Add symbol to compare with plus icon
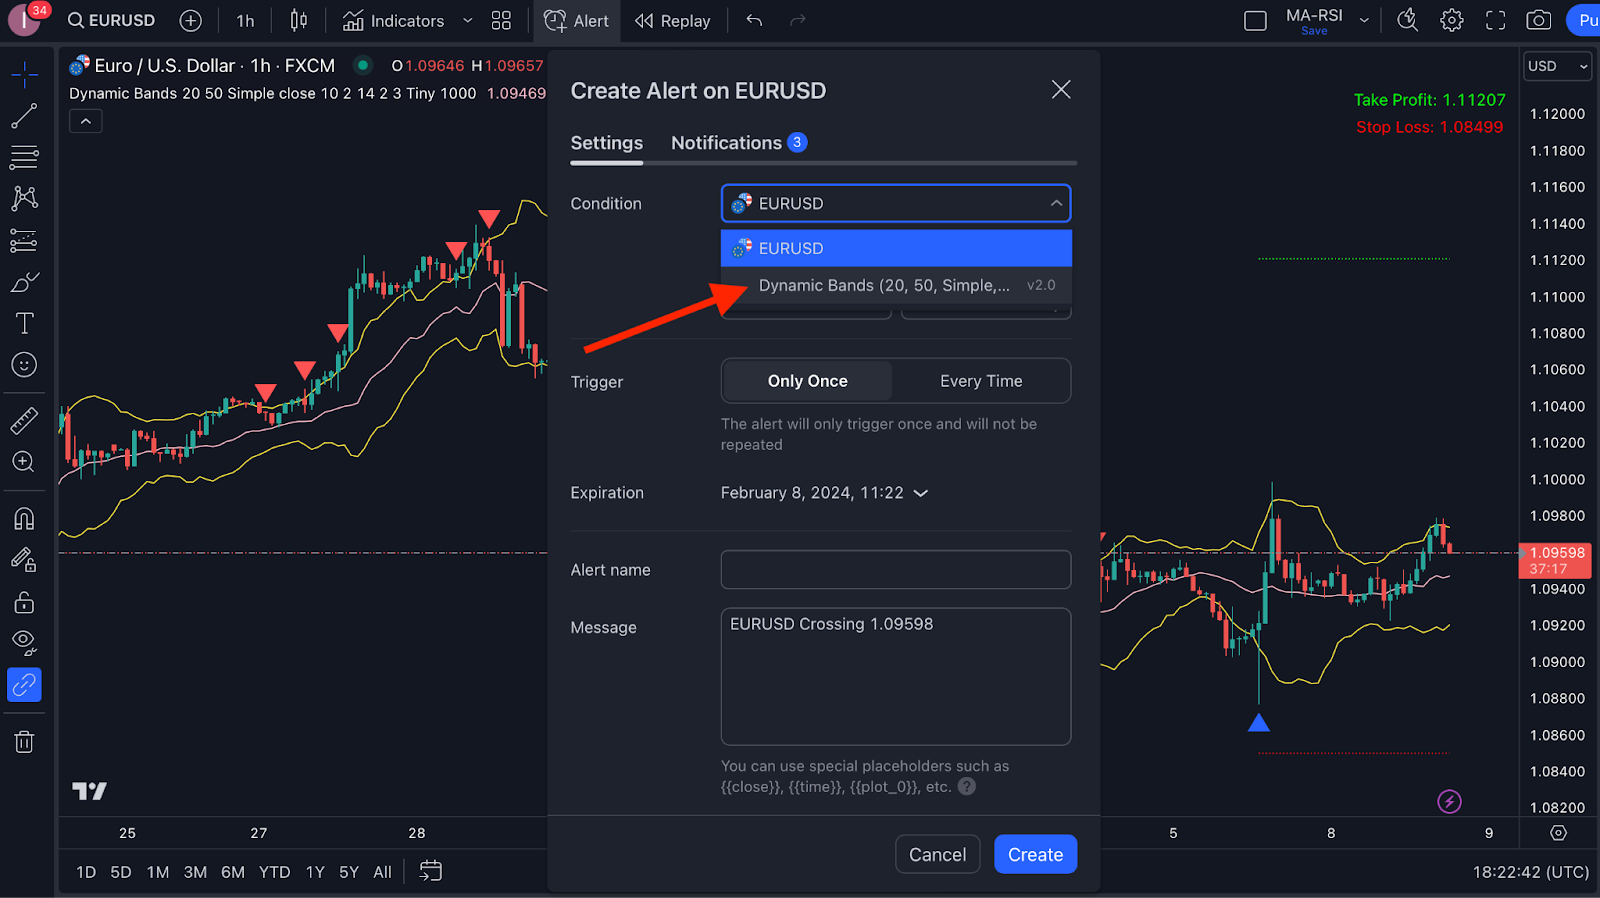The width and height of the screenshot is (1600, 898). tap(191, 20)
